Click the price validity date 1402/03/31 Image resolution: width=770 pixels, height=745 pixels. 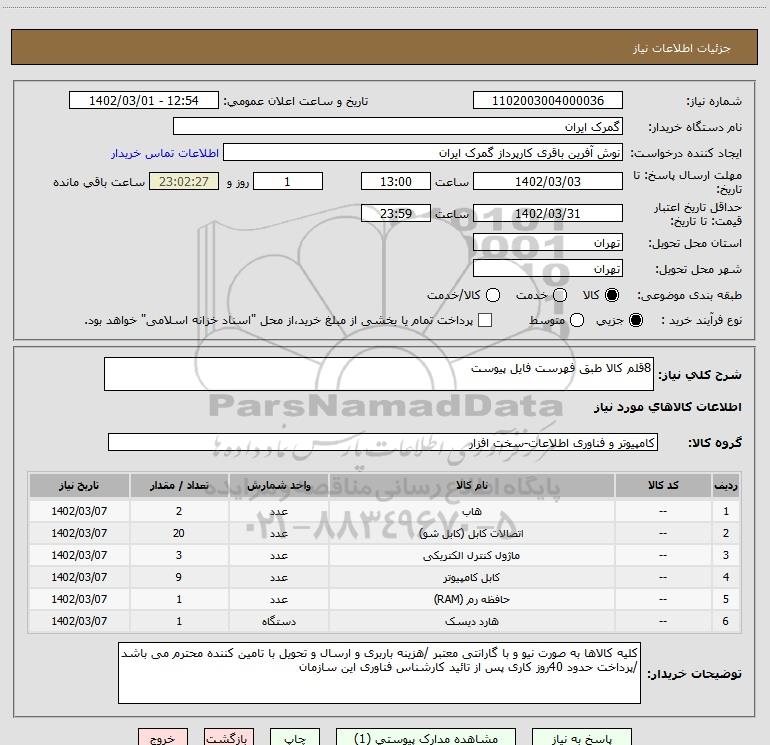click(x=548, y=214)
